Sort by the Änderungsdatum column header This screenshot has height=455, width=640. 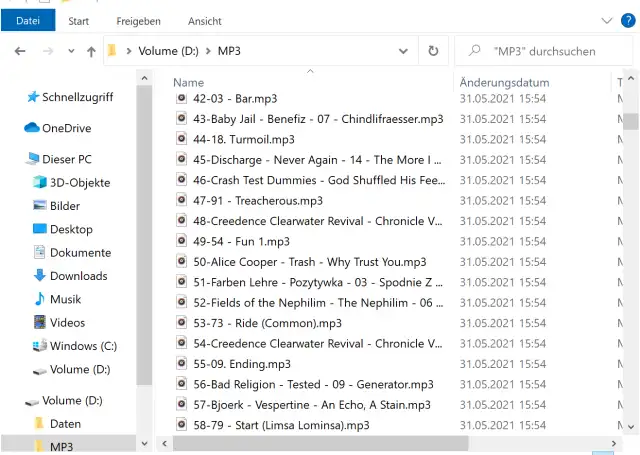pyautogui.click(x=504, y=82)
